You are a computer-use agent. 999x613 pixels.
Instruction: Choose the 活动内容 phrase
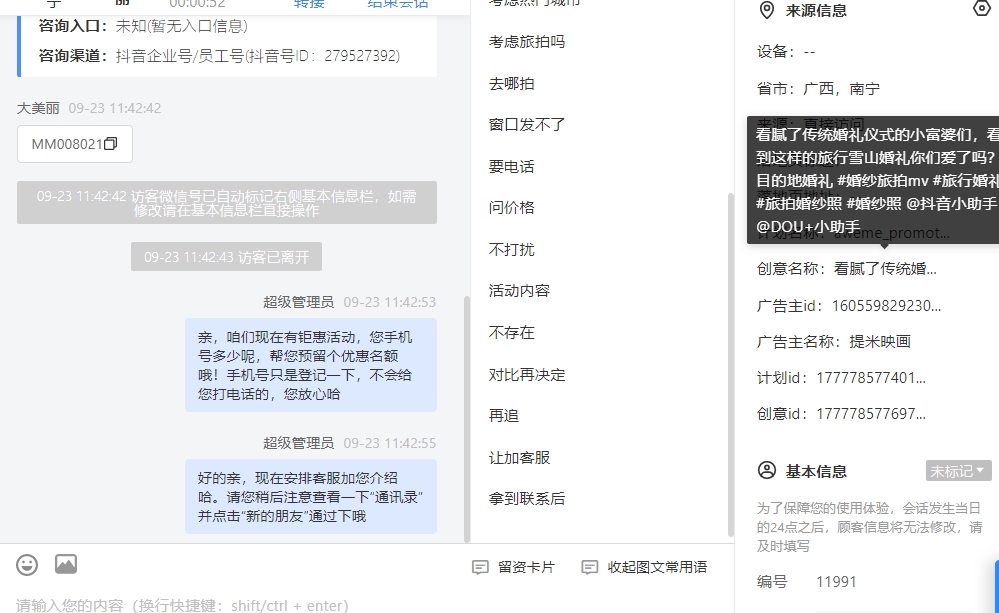(x=519, y=291)
